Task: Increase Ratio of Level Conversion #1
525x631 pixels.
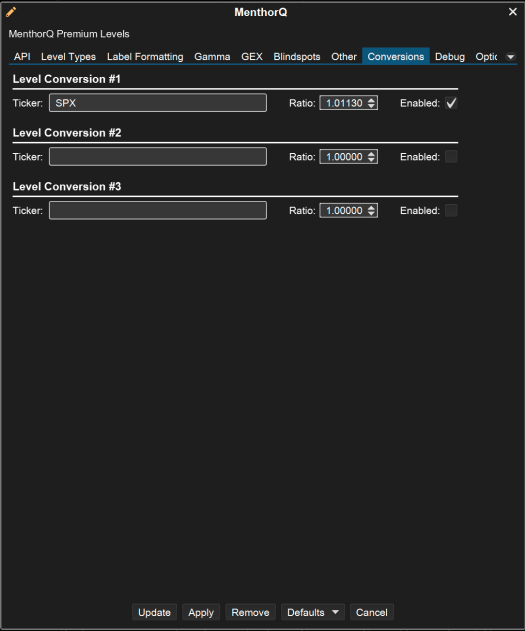Action: (x=371, y=100)
